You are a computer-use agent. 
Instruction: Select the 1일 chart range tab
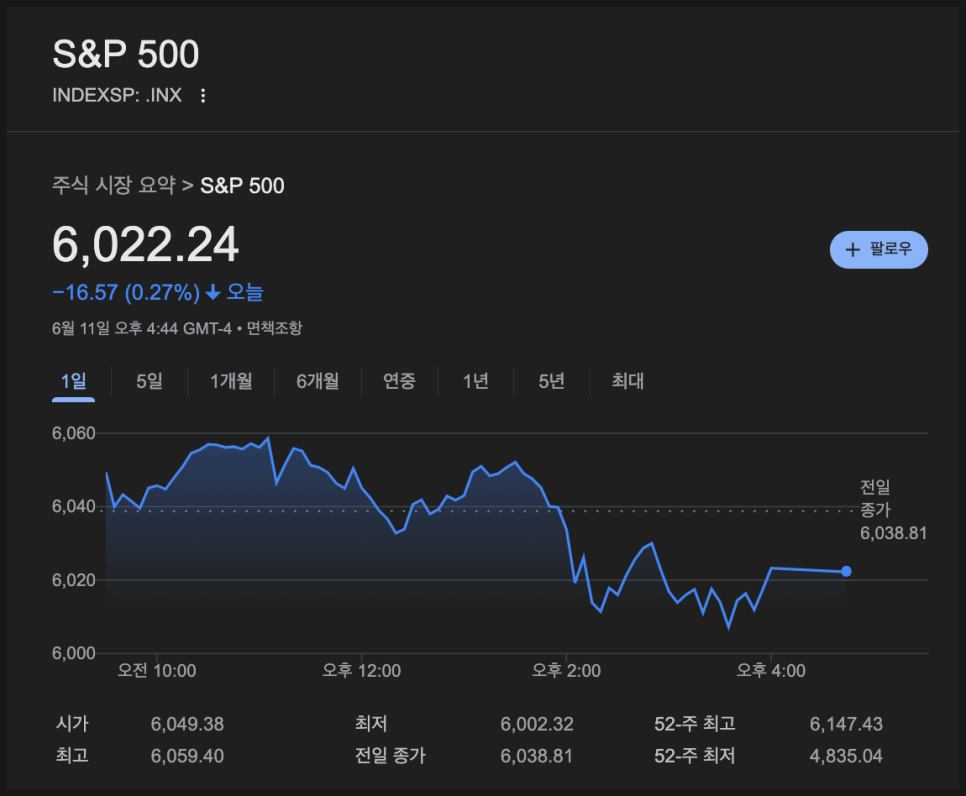(73, 381)
